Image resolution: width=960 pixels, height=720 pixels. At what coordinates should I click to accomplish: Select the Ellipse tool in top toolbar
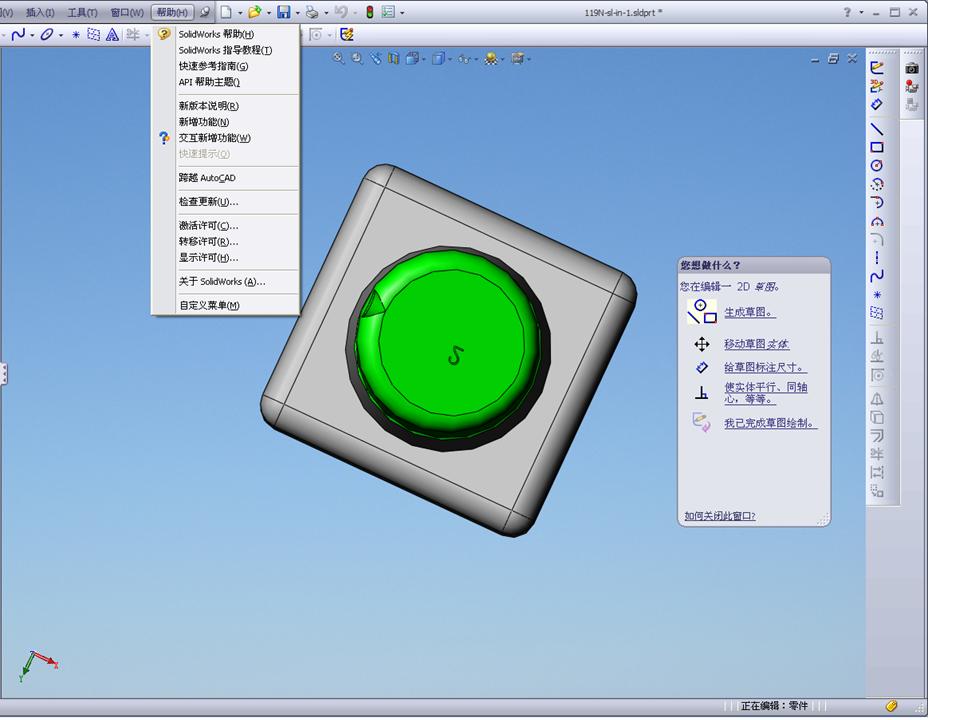point(47,34)
